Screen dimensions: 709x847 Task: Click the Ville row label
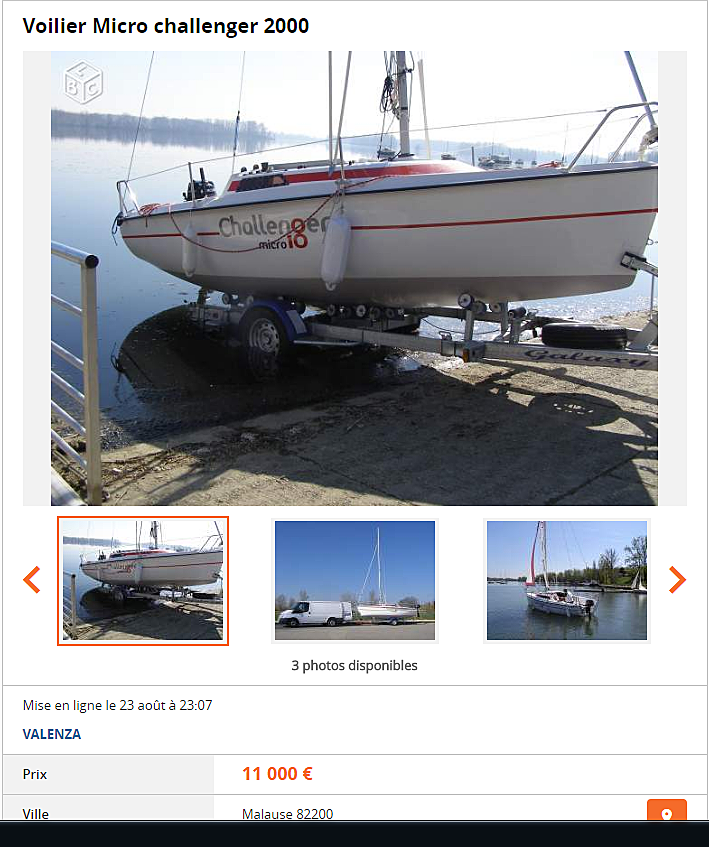36,814
